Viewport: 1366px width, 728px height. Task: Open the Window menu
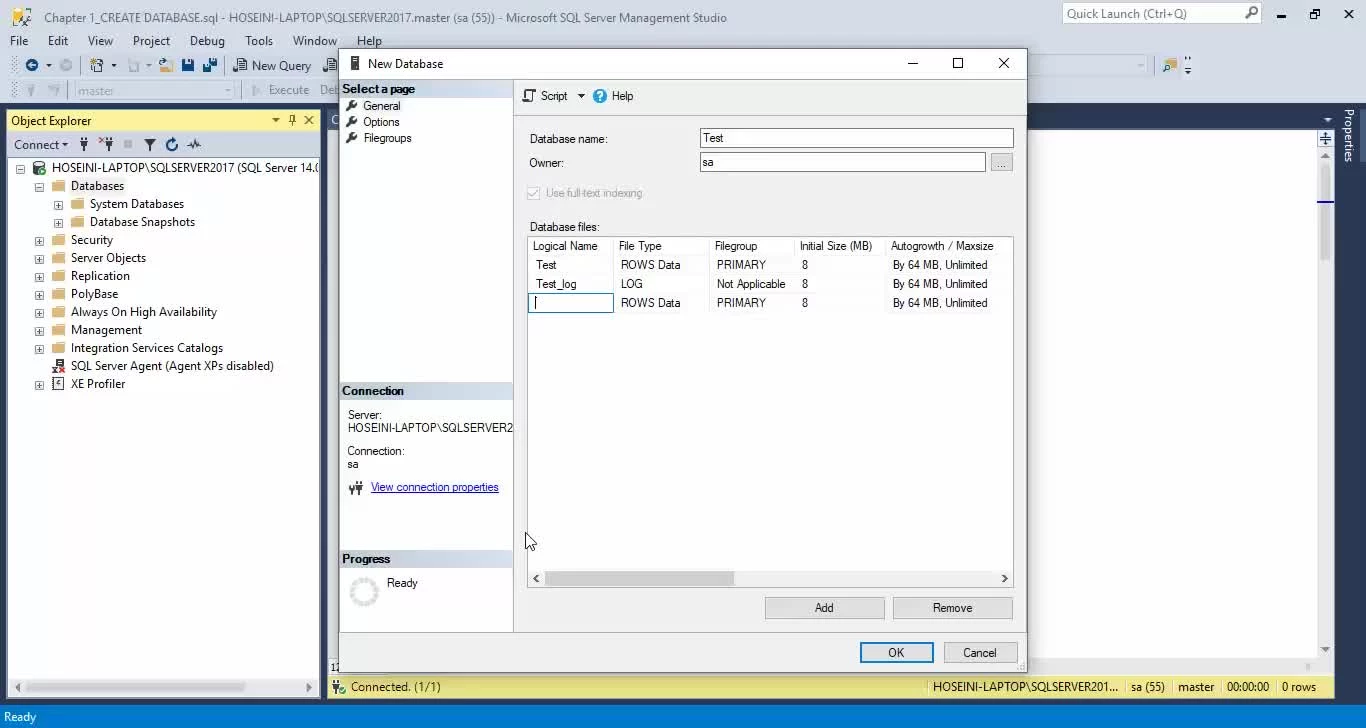point(314,41)
